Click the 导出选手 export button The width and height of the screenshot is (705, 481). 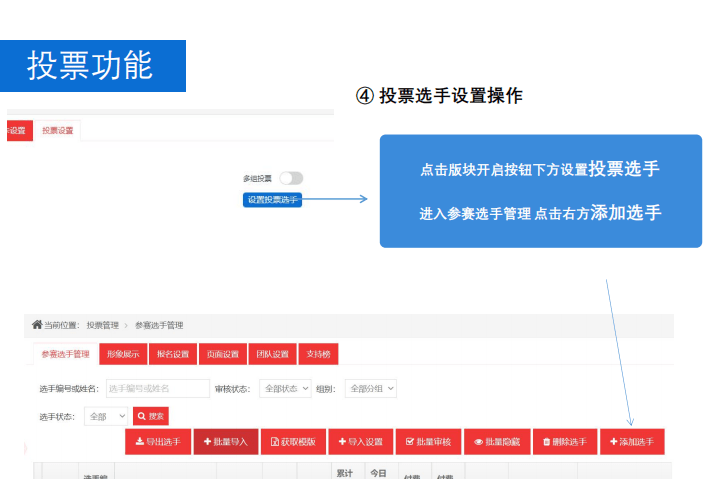pyautogui.click(x=157, y=441)
